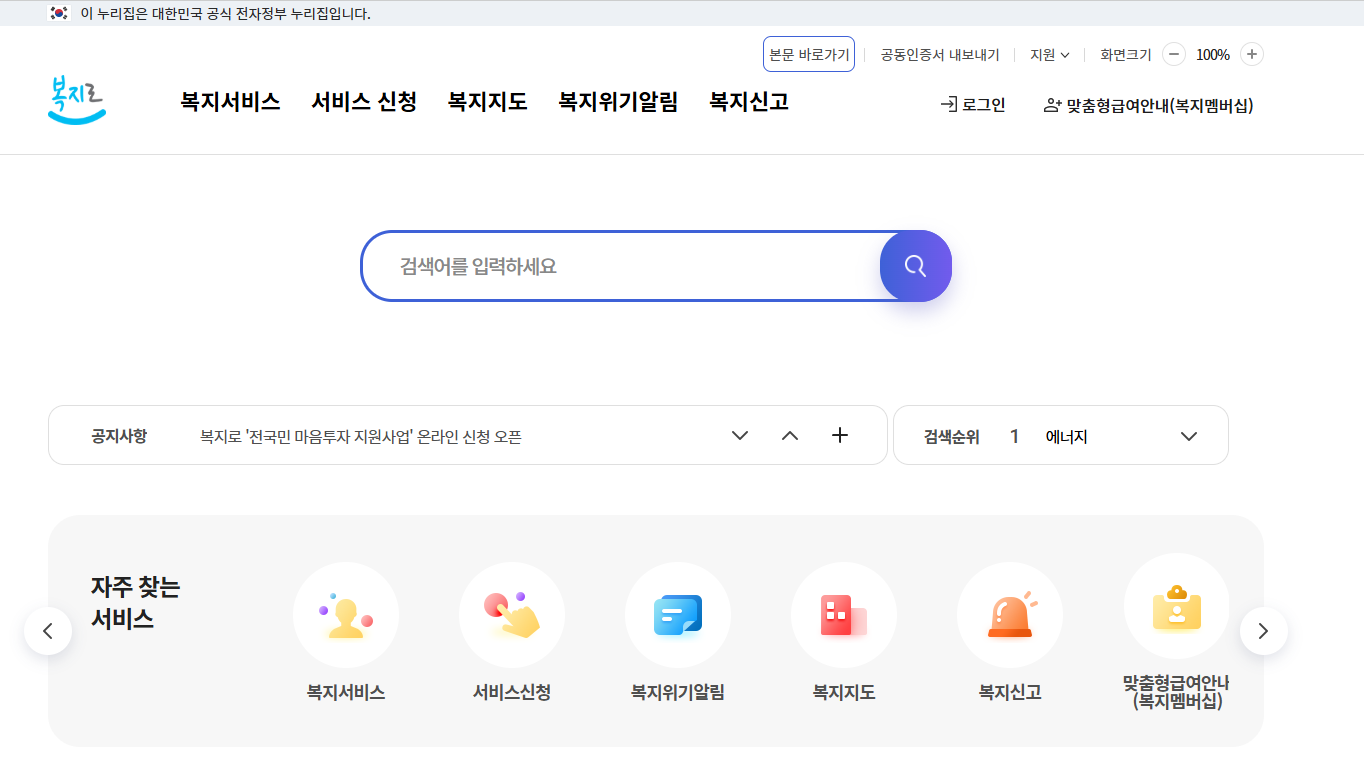The height and width of the screenshot is (766, 1364).
Task: Click the 자주 찾는 서비스 heading
Action: (135, 602)
